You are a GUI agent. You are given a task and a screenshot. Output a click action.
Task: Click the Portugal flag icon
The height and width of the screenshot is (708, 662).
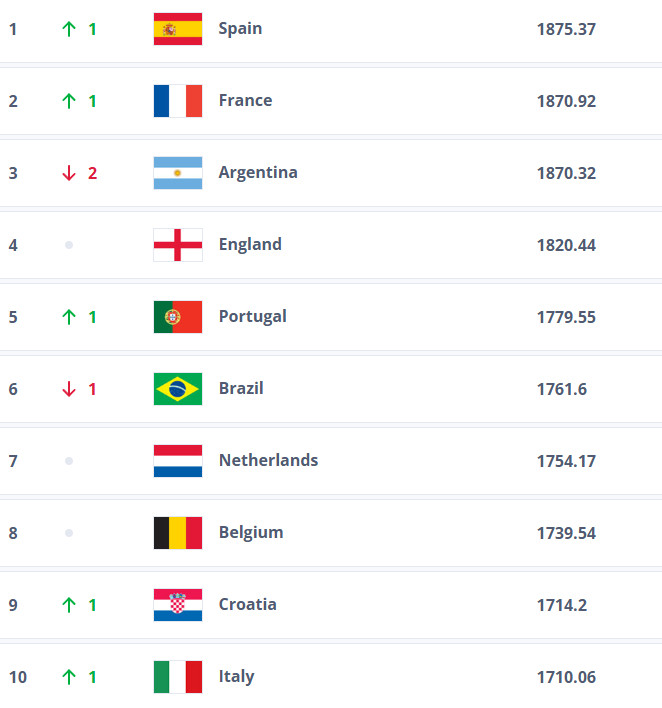[178, 317]
